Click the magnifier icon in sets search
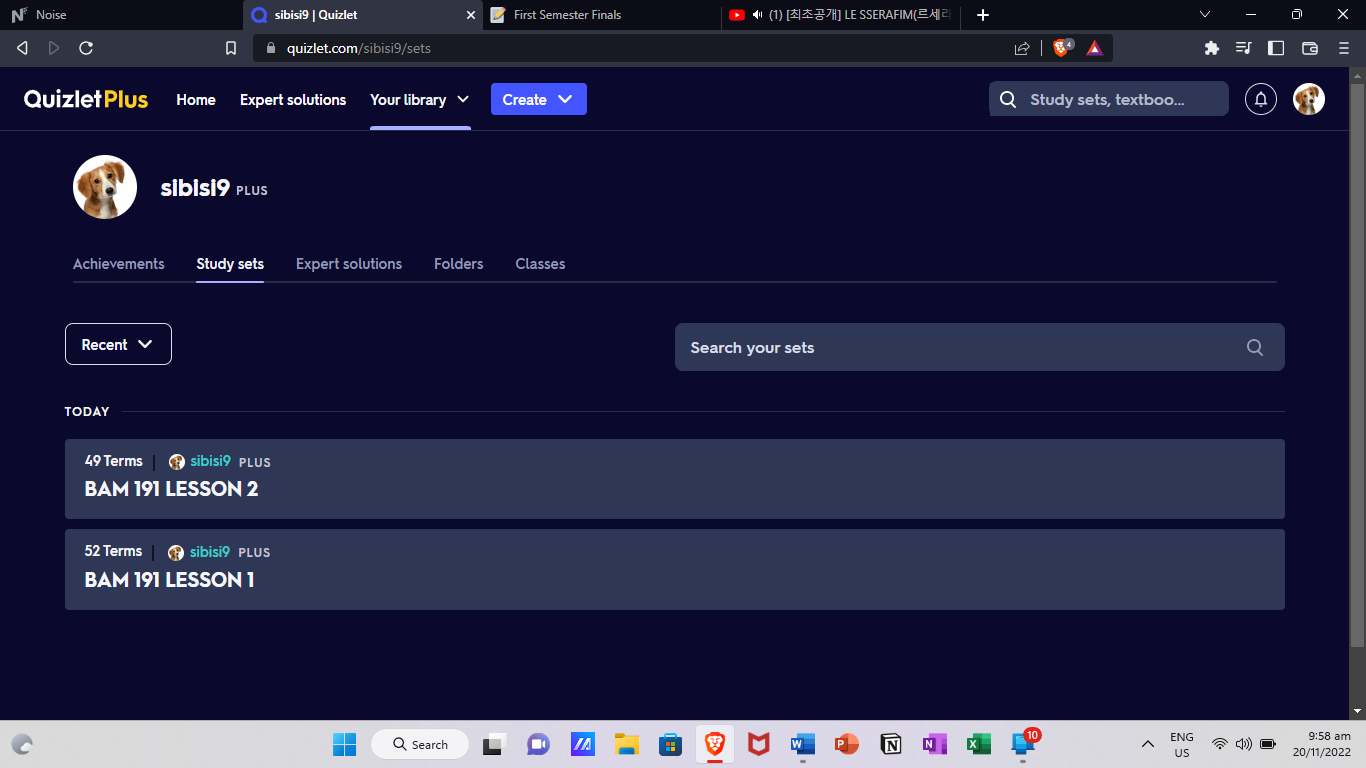This screenshot has width=1366, height=768. tap(1255, 347)
